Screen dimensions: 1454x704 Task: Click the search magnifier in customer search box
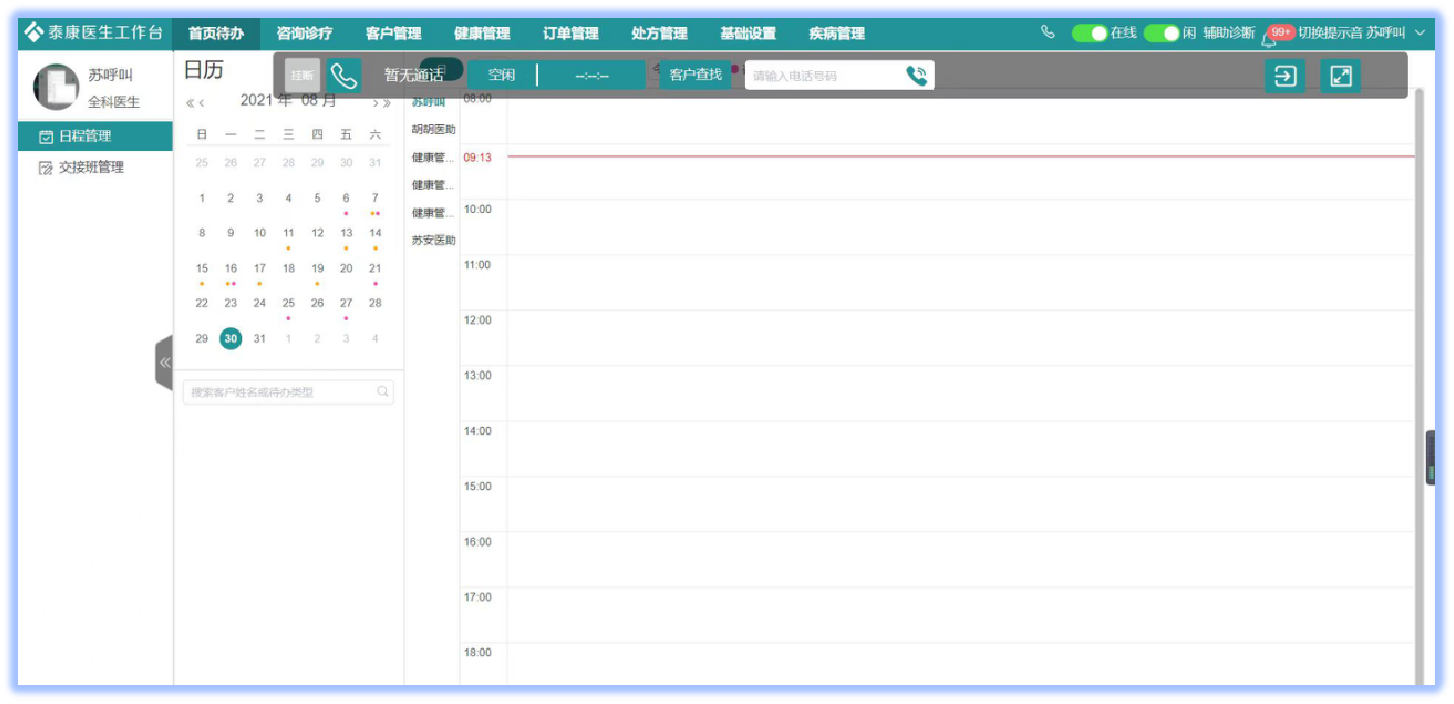pyautogui.click(x=383, y=392)
